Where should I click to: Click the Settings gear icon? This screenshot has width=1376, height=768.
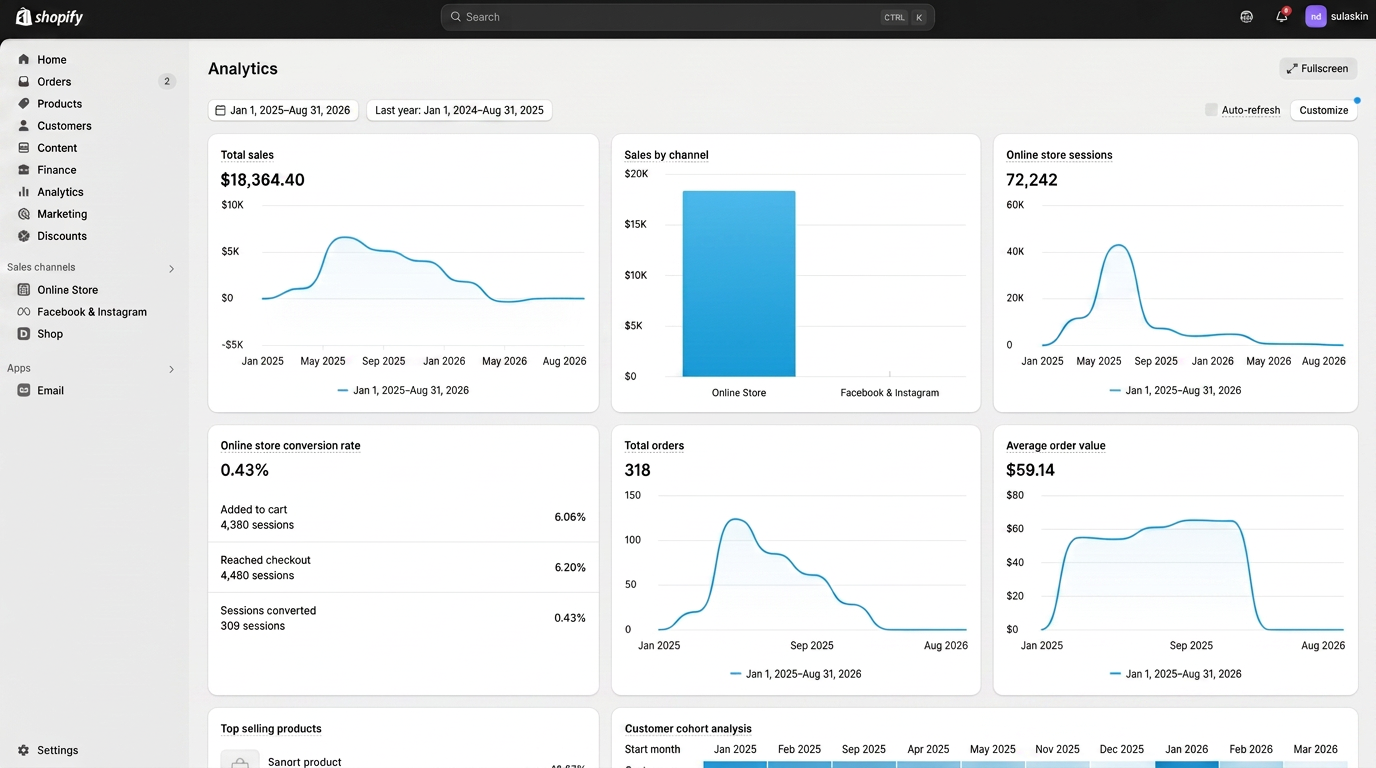pyautogui.click(x=24, y=750)
